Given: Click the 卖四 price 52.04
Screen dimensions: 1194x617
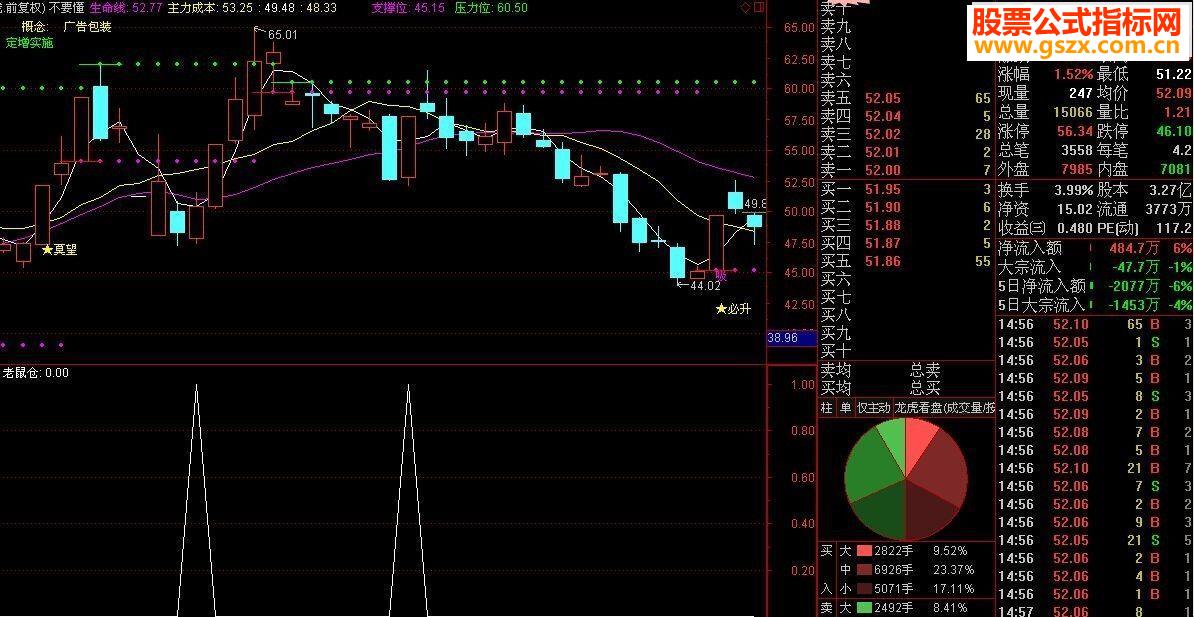Looking at the screenshot, I should pos(883,117).
